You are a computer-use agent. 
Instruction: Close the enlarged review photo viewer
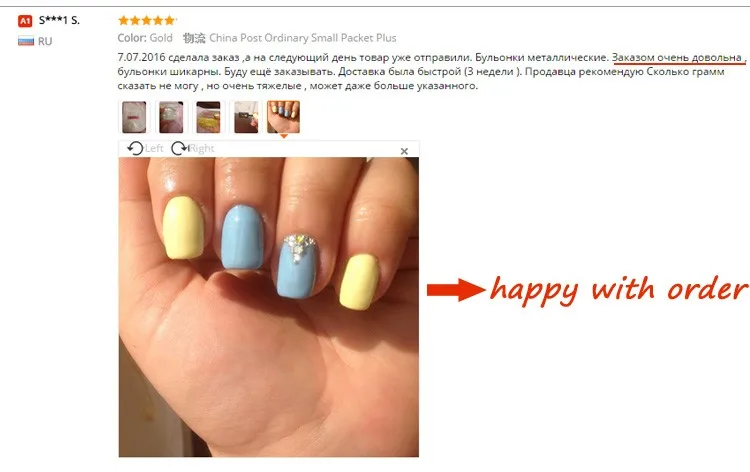tap(404, 151)
